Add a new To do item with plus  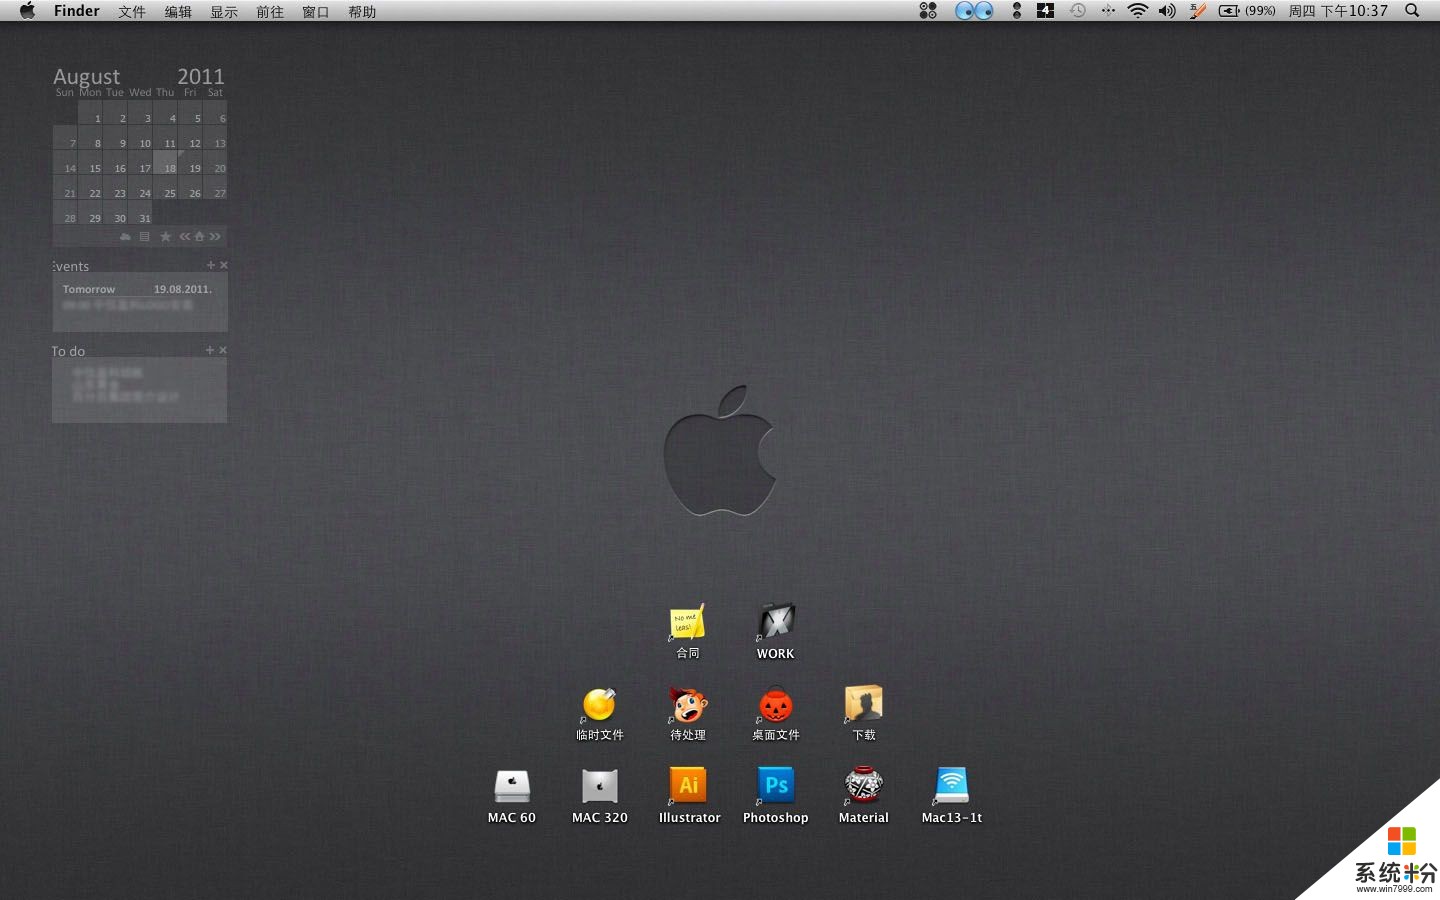click(210, 350)
